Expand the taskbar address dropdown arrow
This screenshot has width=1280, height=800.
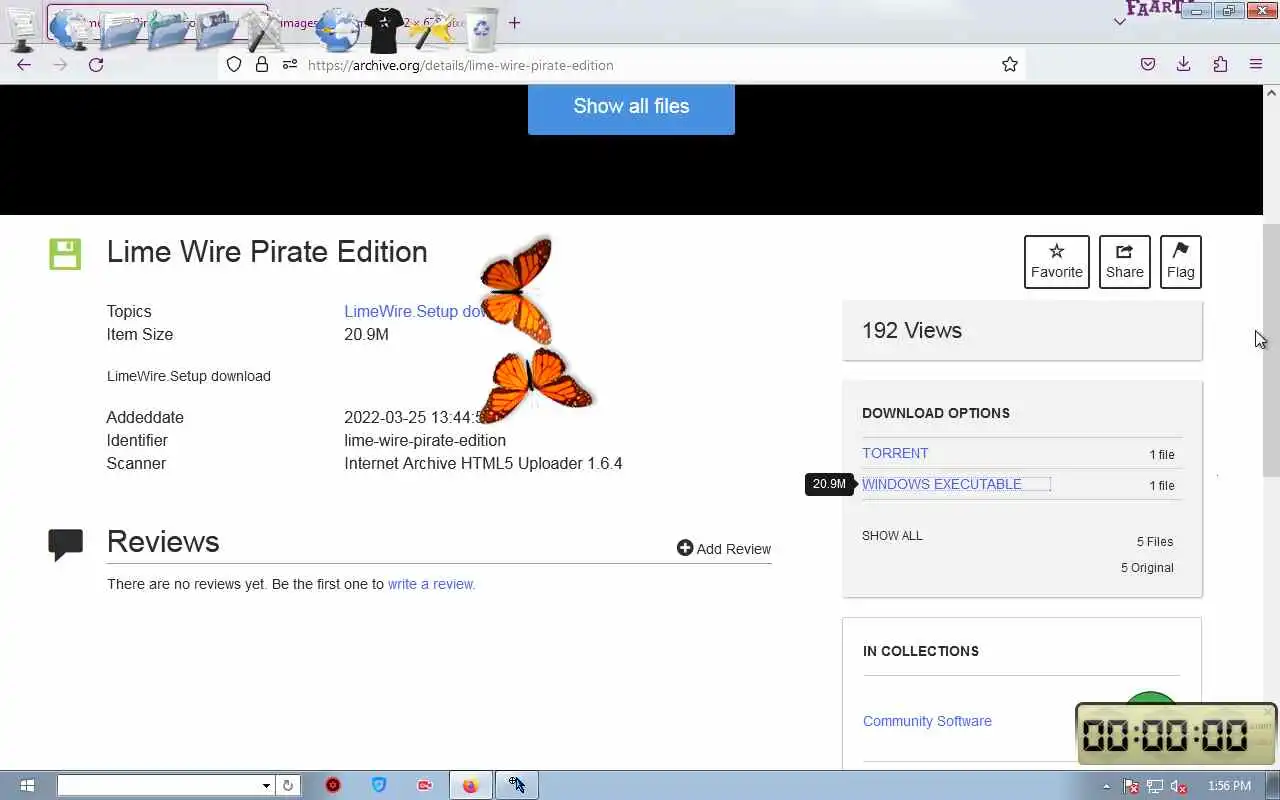[x=266, y=786]
